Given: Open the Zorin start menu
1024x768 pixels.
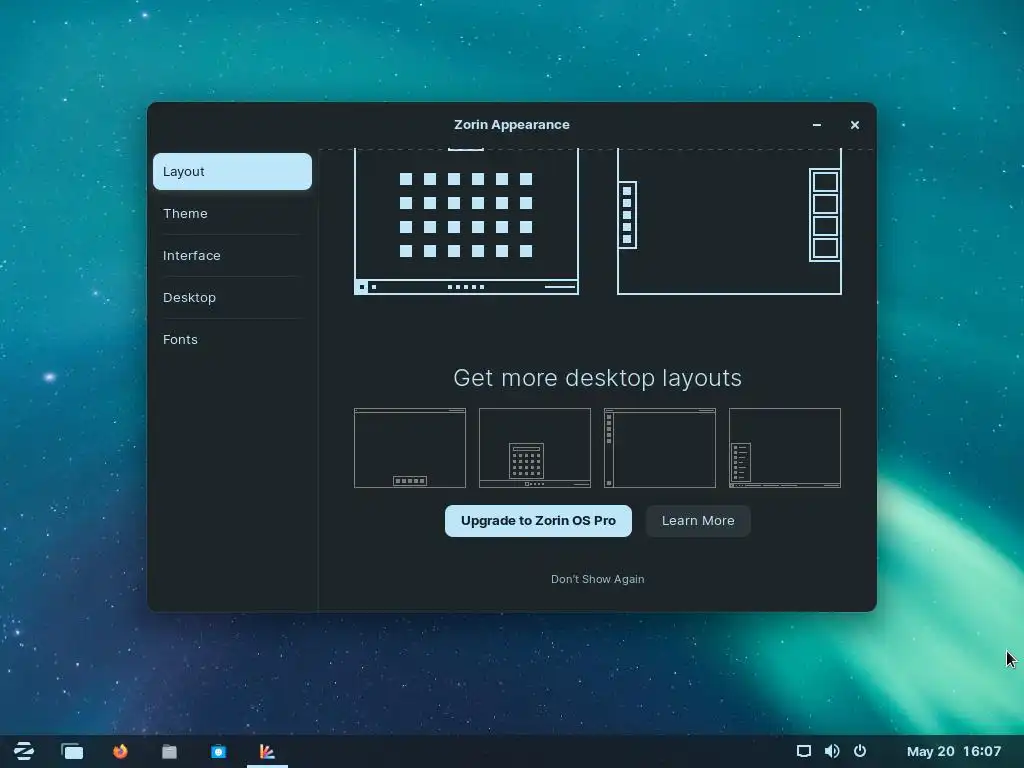Looking at the screenshot, I should pyautogui.click(x=24, y=751).
